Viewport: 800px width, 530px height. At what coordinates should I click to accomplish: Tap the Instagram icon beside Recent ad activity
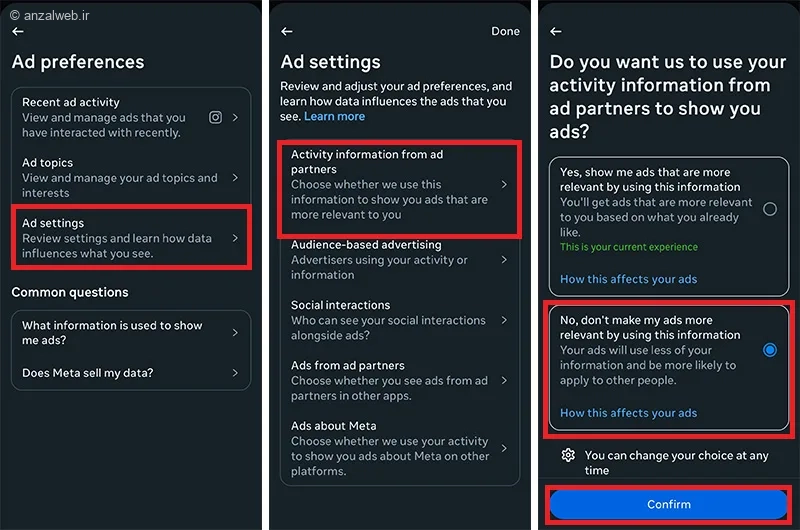coord(215,117)
